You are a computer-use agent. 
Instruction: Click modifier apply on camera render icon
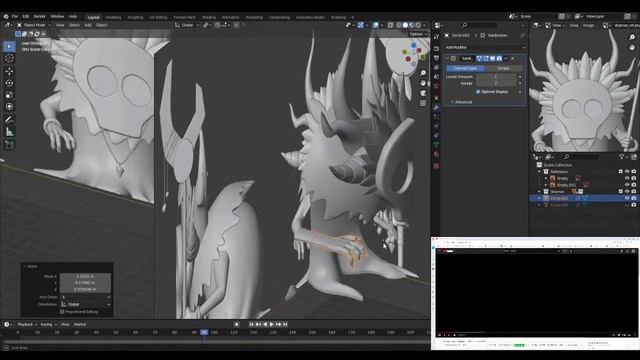499,58
